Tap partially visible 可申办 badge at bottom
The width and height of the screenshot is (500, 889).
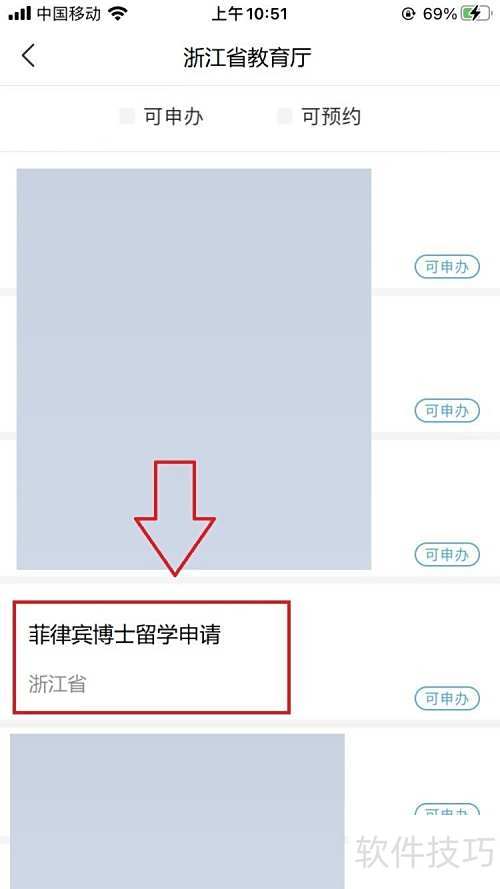click(447, 810)
